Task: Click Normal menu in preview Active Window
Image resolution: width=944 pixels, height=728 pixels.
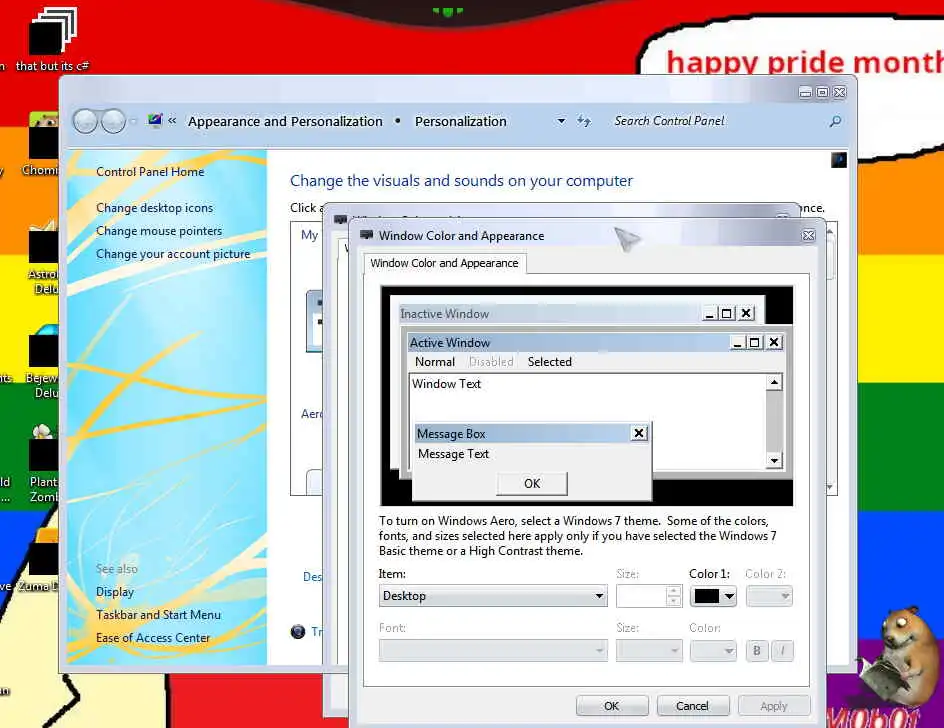Action: [435, 362]
